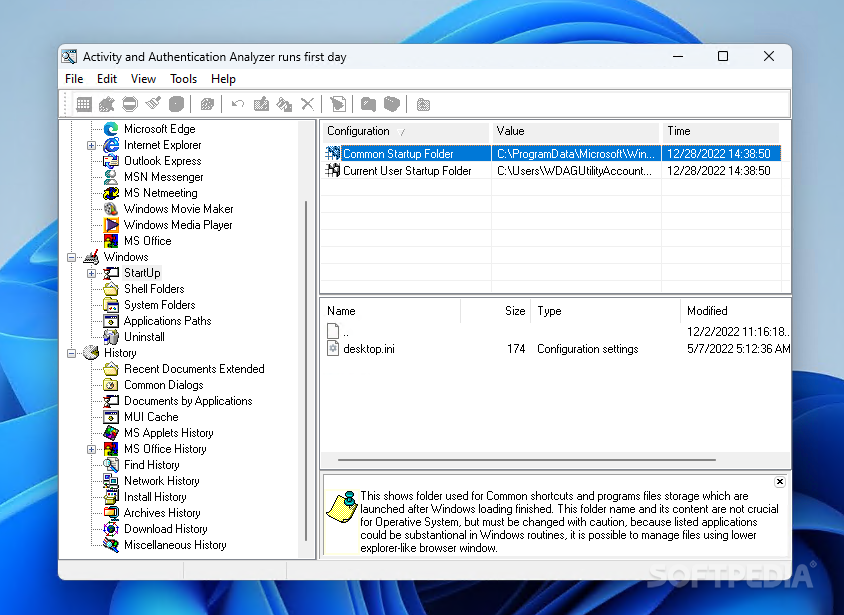
Task: Select Common Dialogs in the tree
Action: 164,385
